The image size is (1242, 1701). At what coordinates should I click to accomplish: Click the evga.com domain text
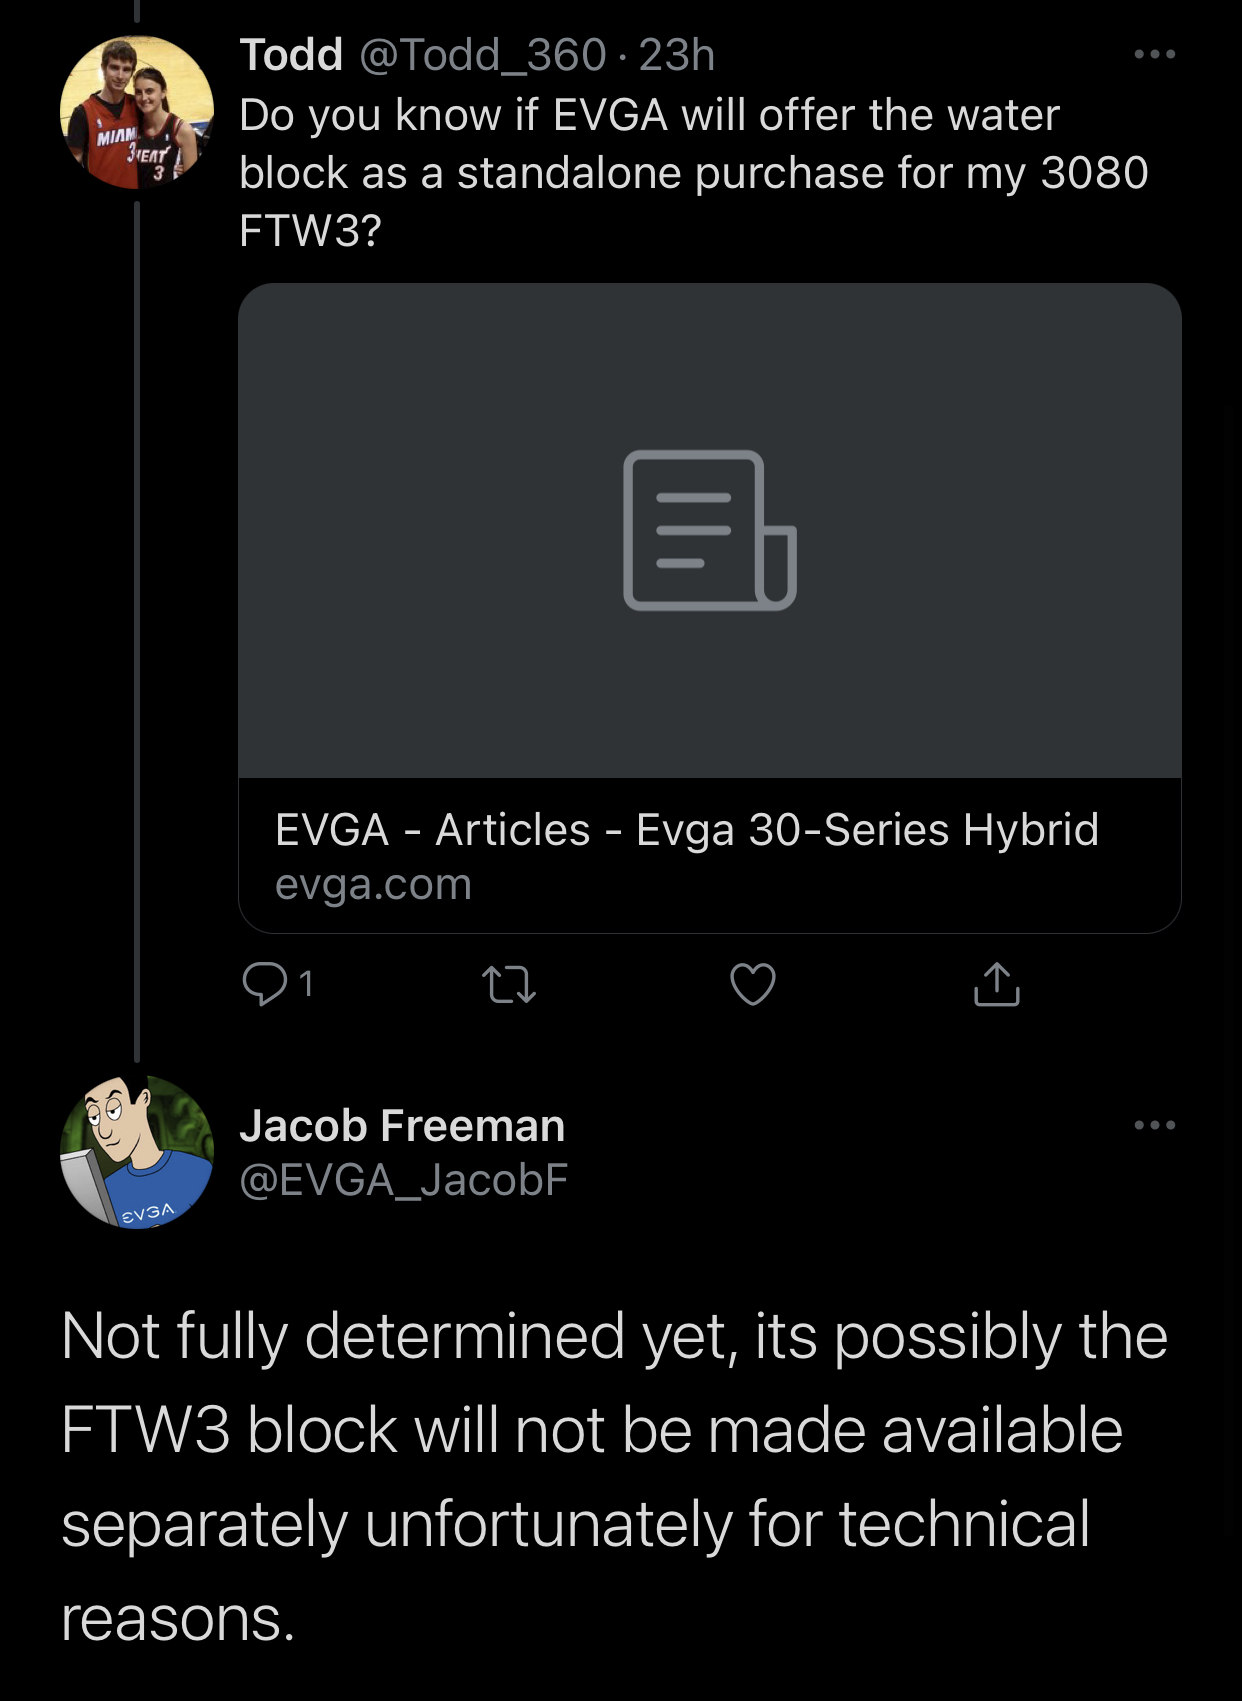(x=373, y=885)
